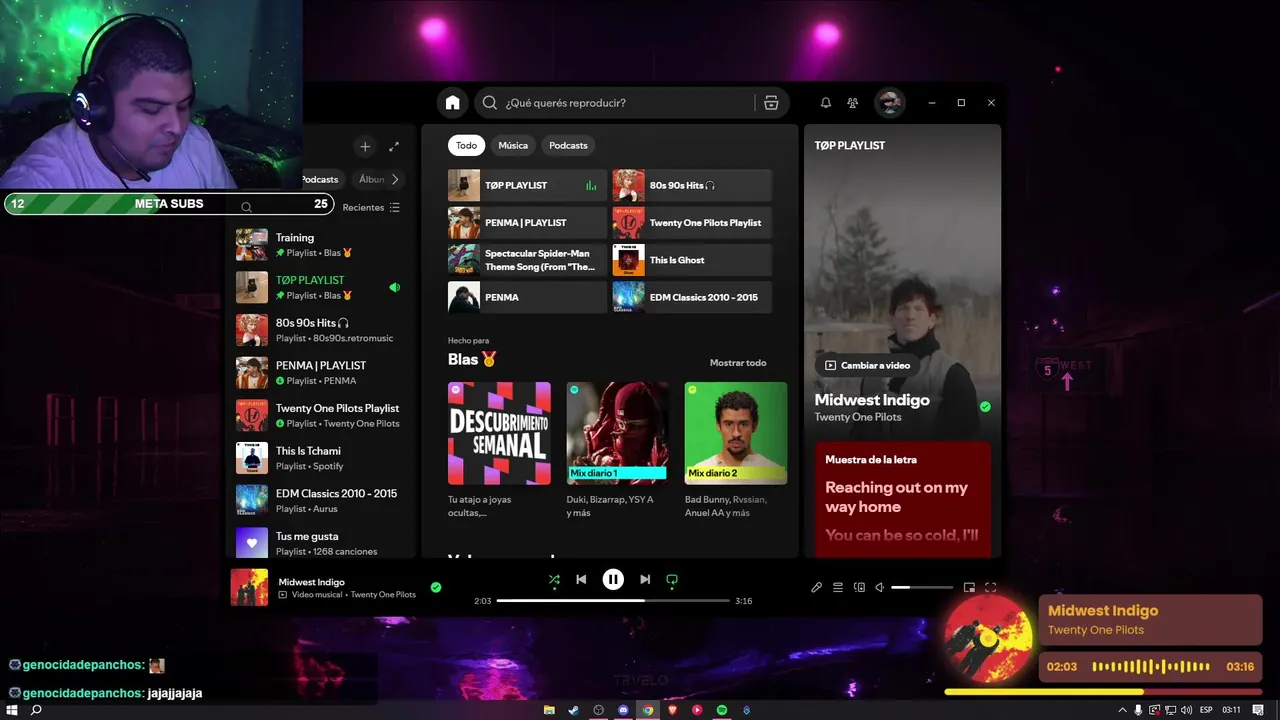The width and height of the screenshot is (1280, 720).
Task: Open connect to a device icon
Action: 859,587
